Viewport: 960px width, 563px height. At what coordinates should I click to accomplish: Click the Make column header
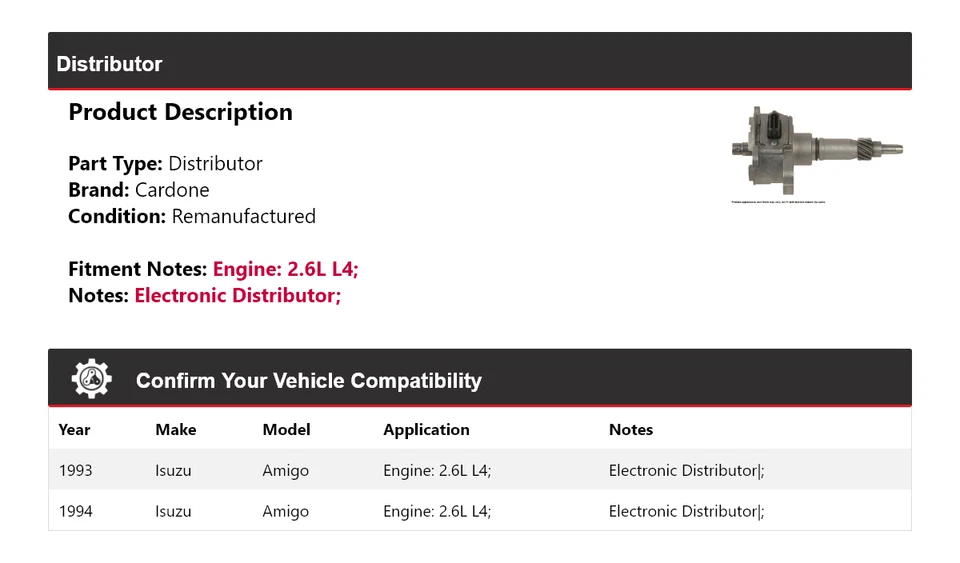176,430
